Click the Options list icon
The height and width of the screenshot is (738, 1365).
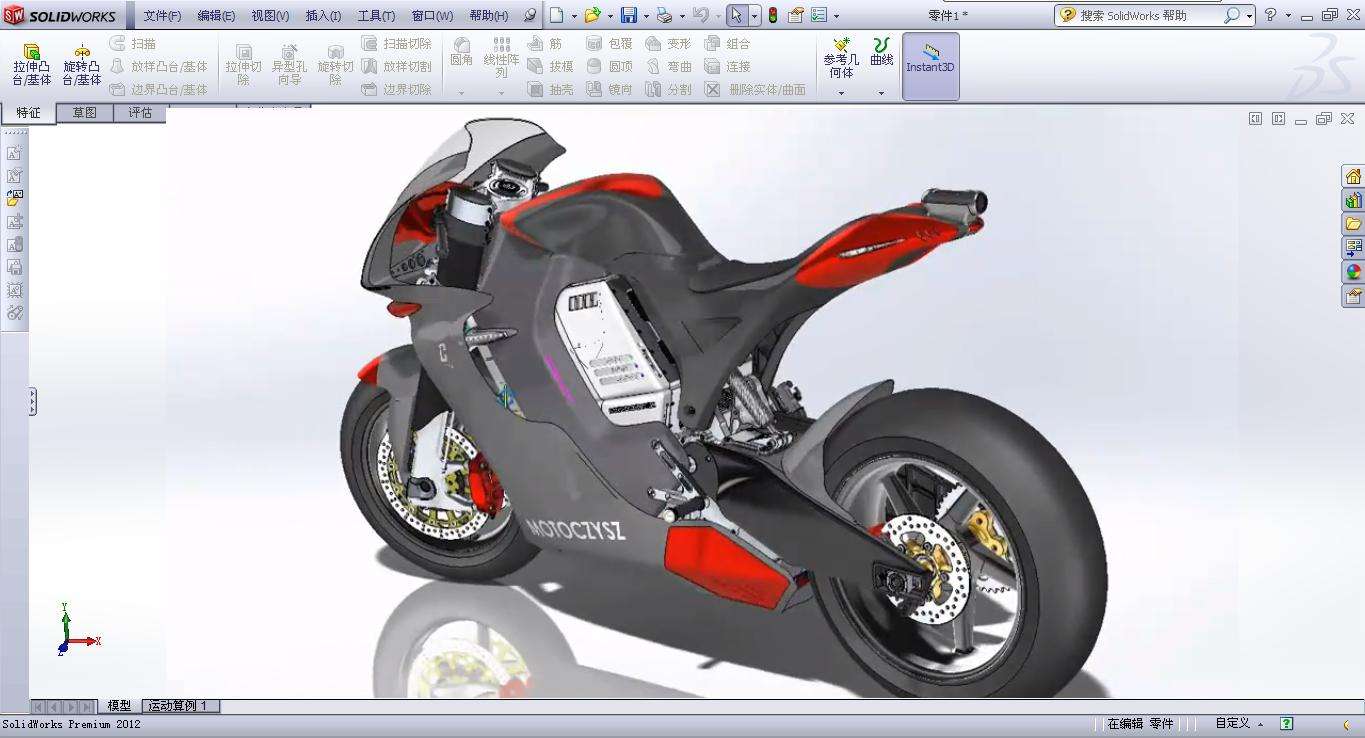[819, 15]
